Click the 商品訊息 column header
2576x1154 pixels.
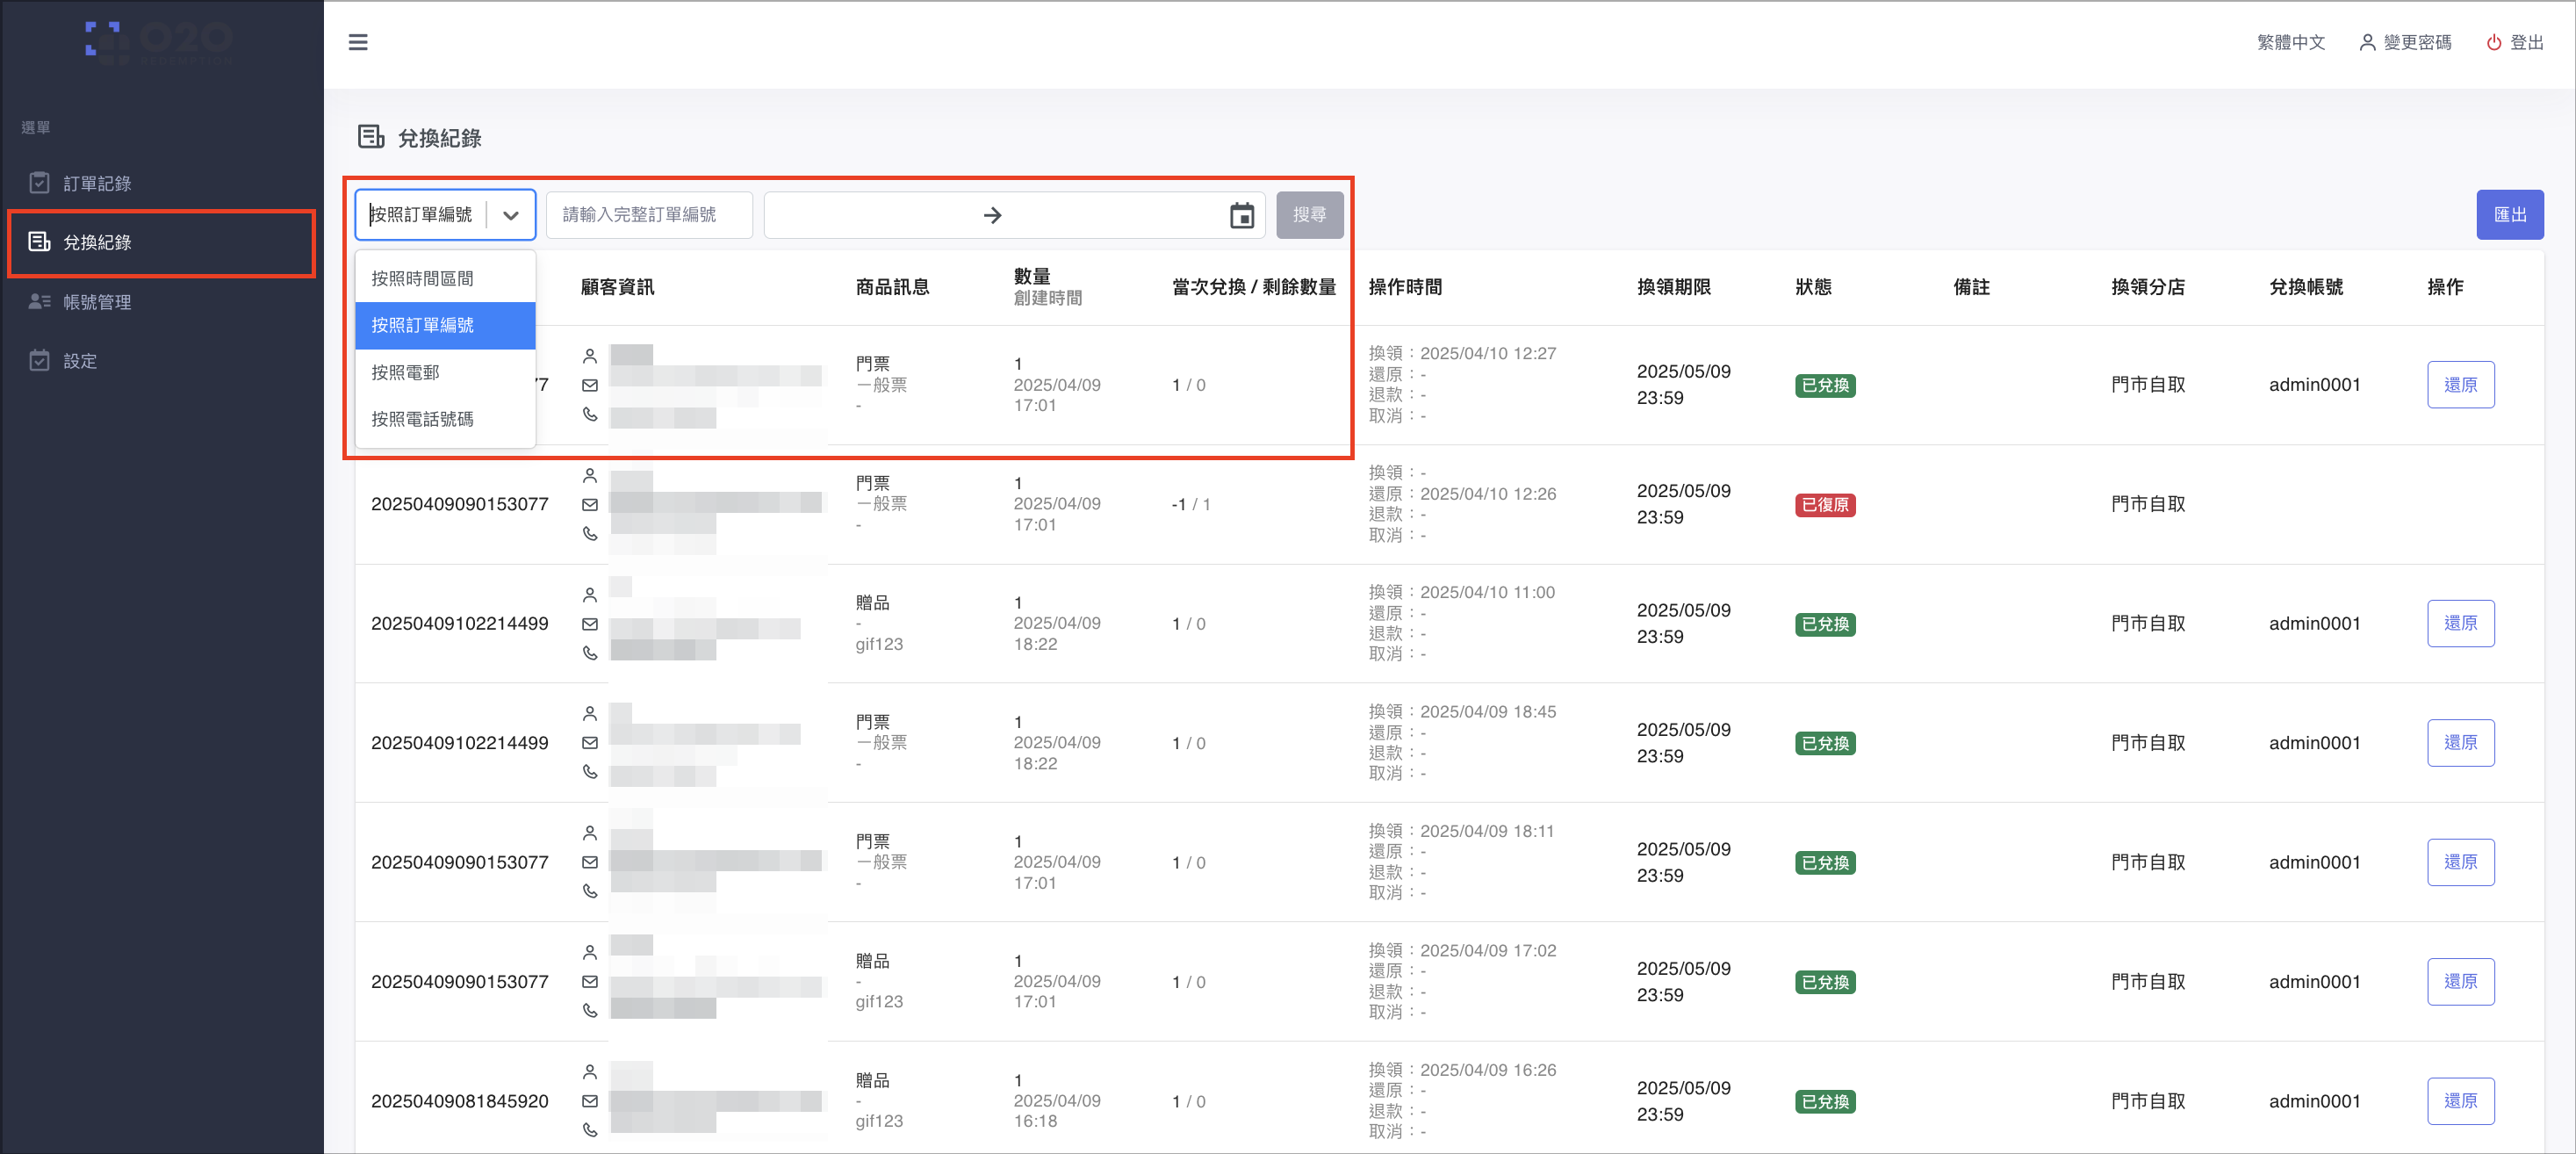click(892, 287)
